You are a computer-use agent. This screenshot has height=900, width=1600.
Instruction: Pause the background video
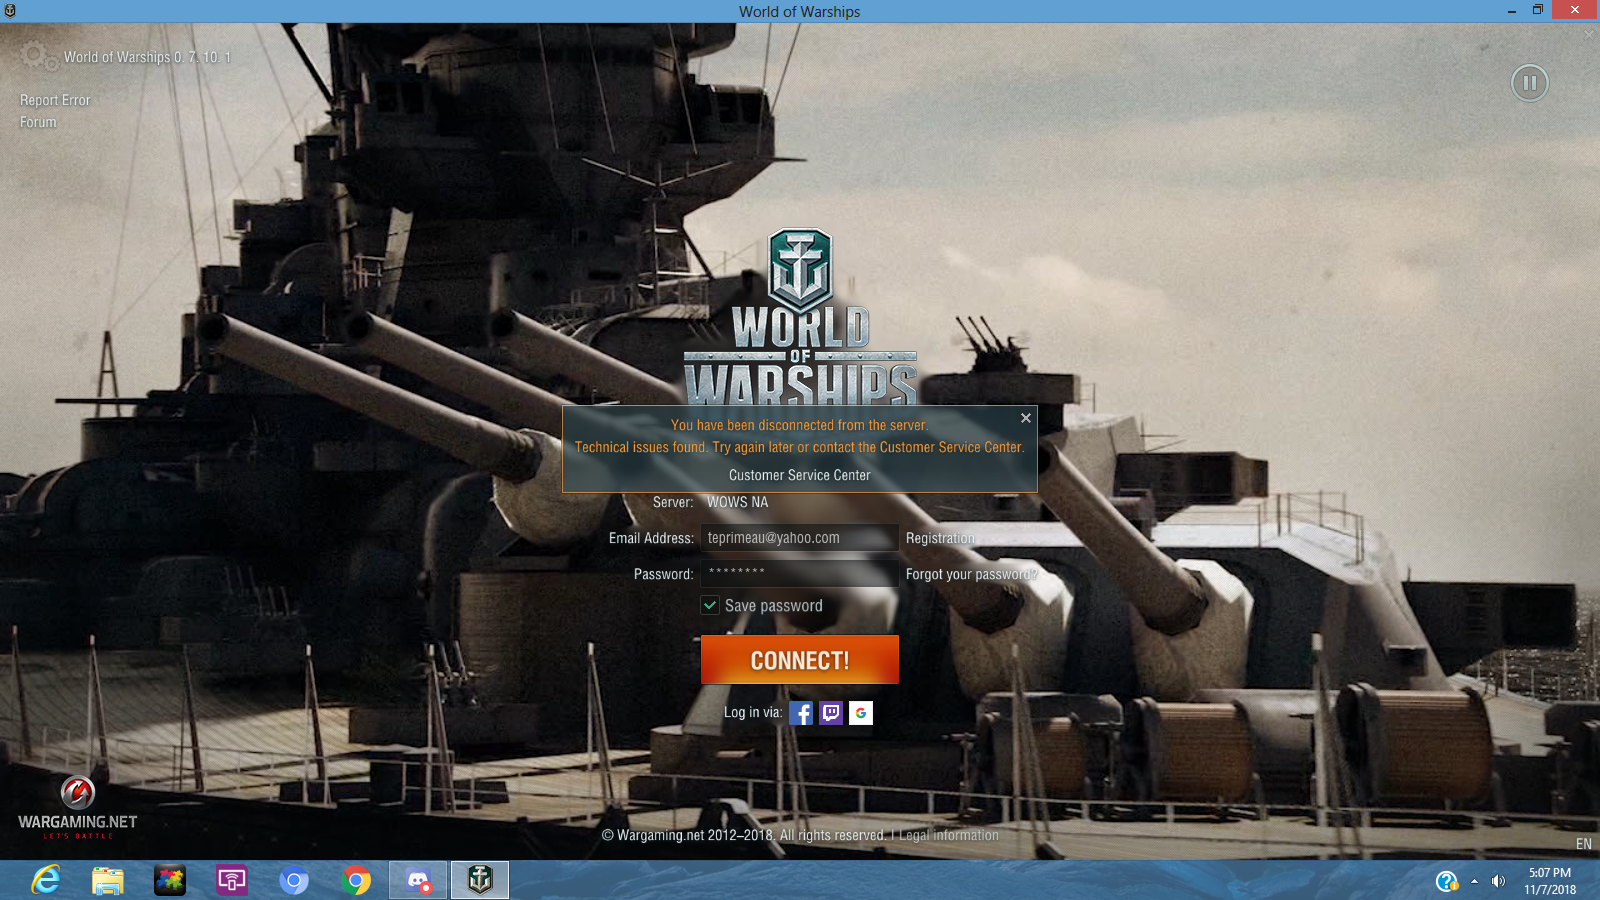tap(1529, 83)
